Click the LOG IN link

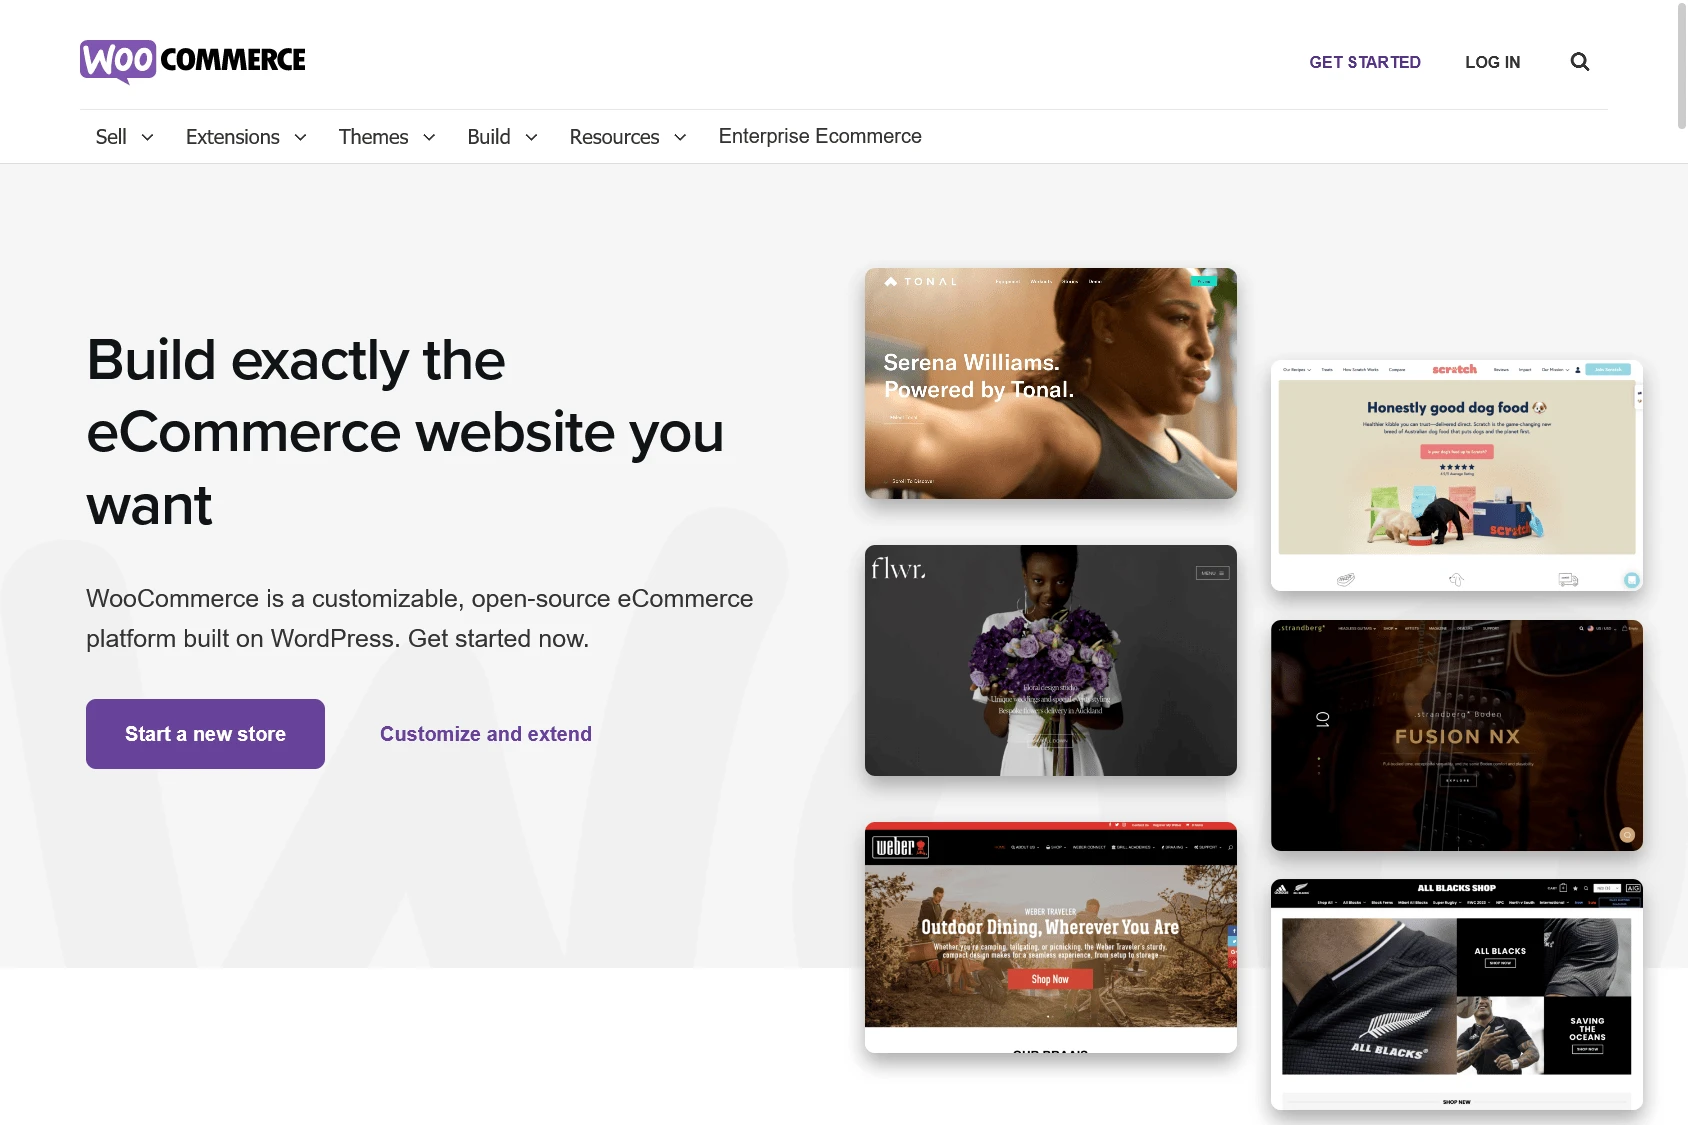pos(1492,62)
